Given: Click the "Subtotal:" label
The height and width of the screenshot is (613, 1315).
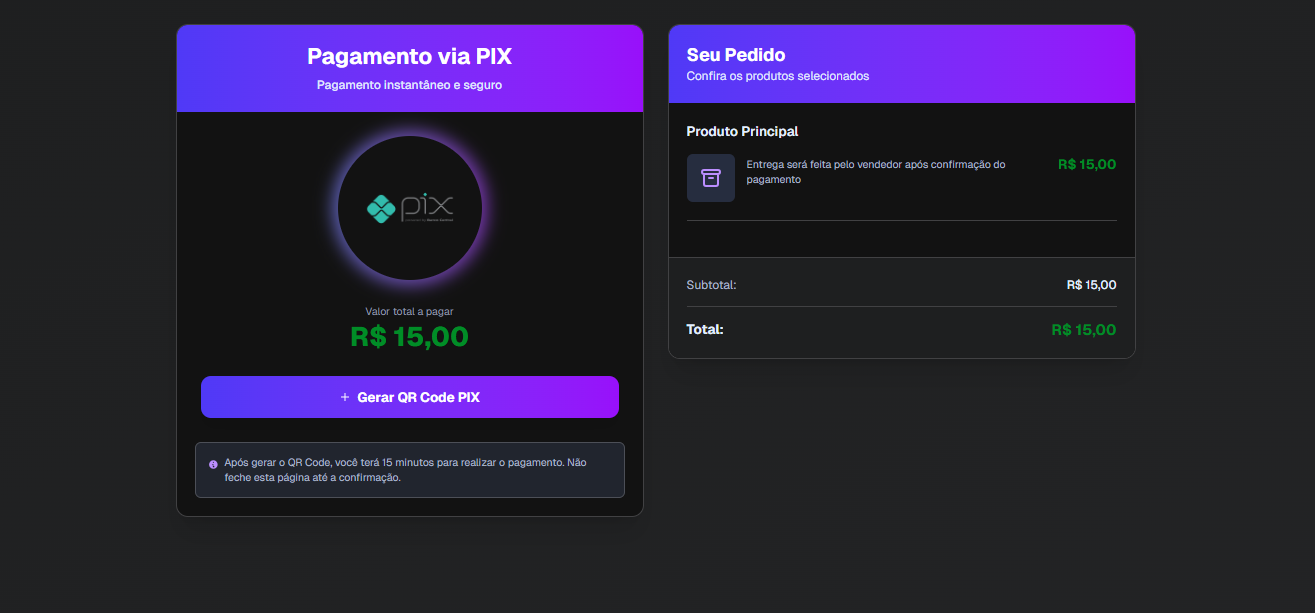Looking at the screenshot, I should [711, 285].
